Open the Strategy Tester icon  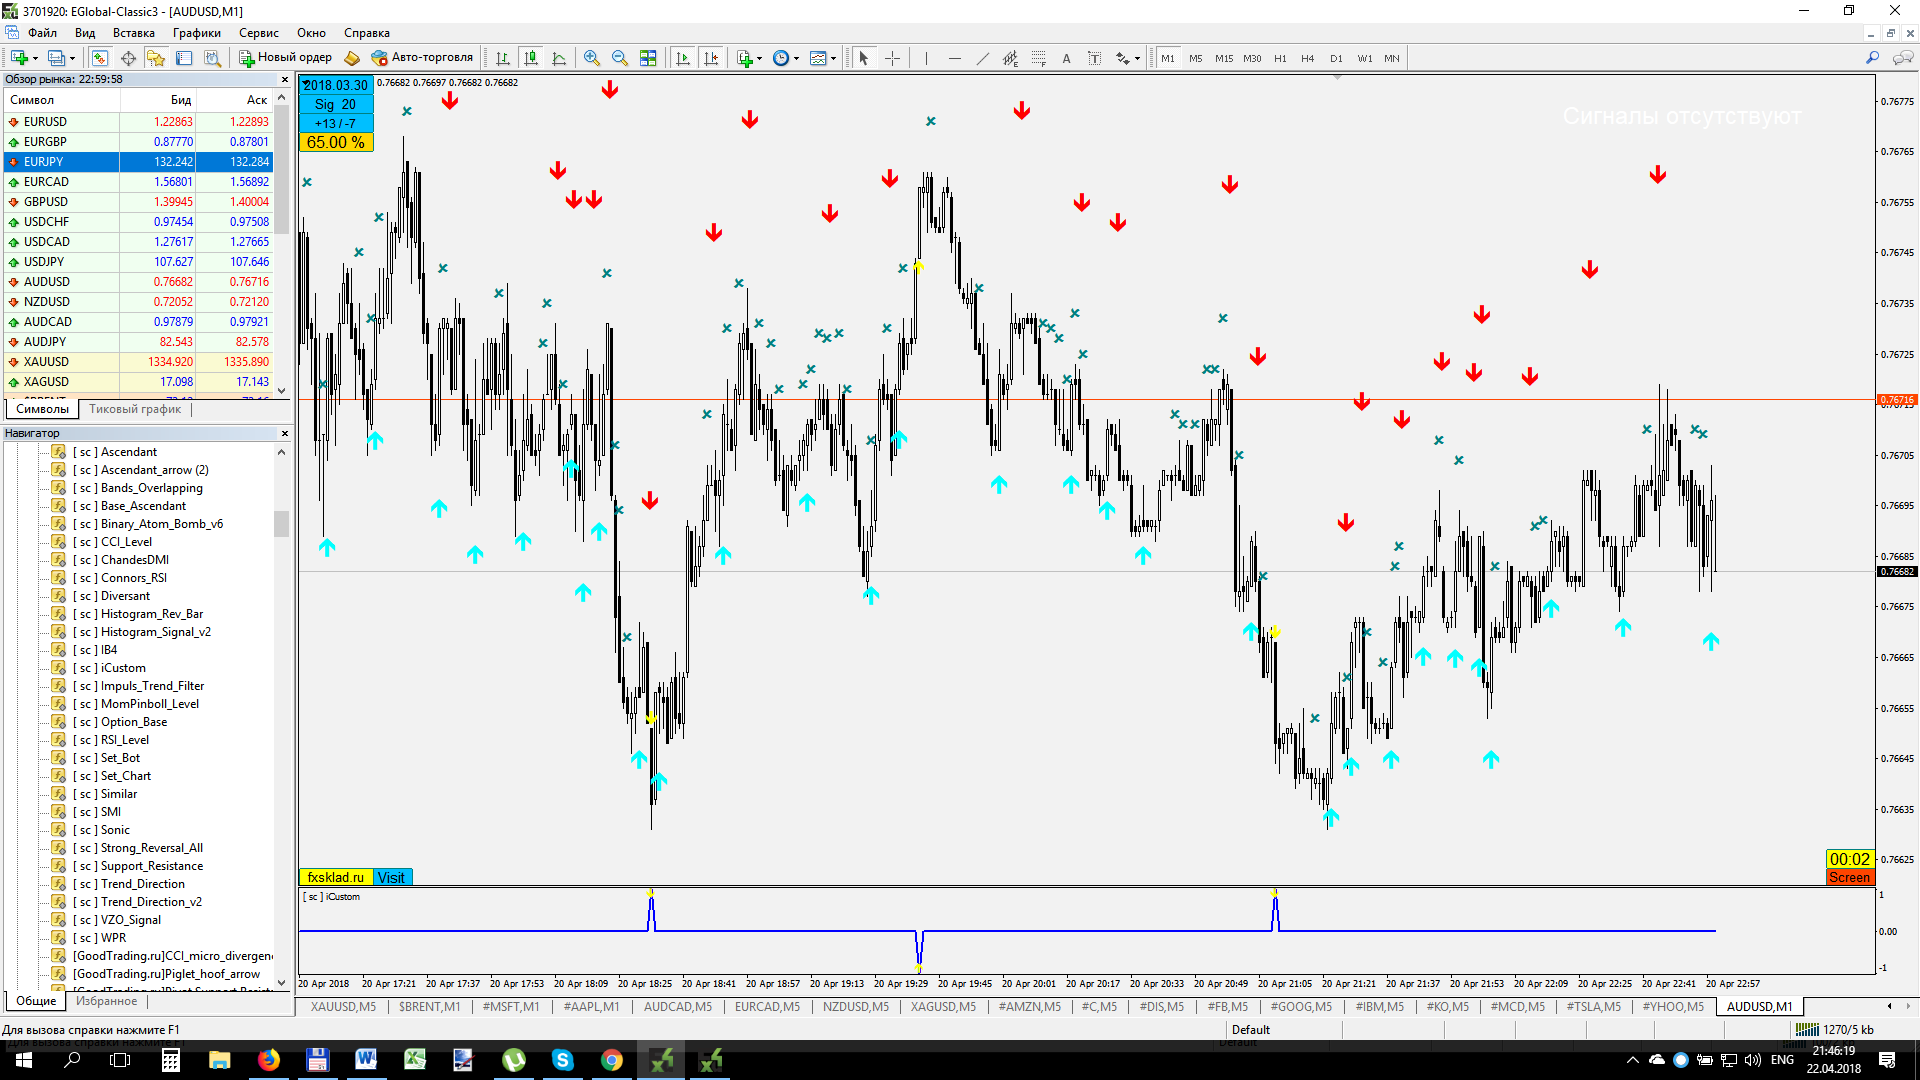212,58
